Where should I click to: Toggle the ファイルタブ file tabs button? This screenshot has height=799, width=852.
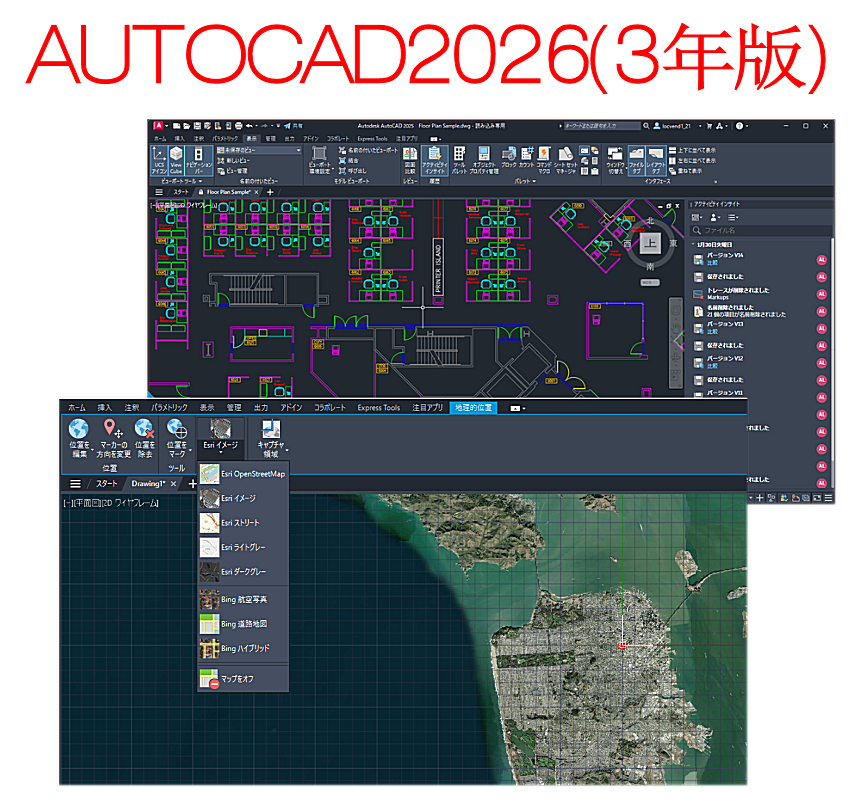coord(636,160)
